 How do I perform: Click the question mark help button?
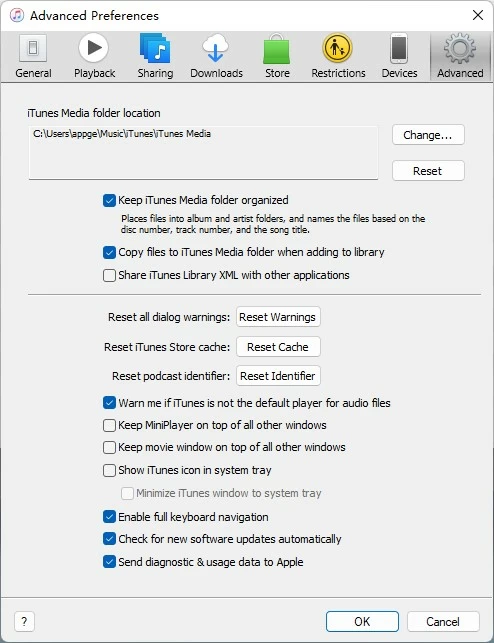24,622
